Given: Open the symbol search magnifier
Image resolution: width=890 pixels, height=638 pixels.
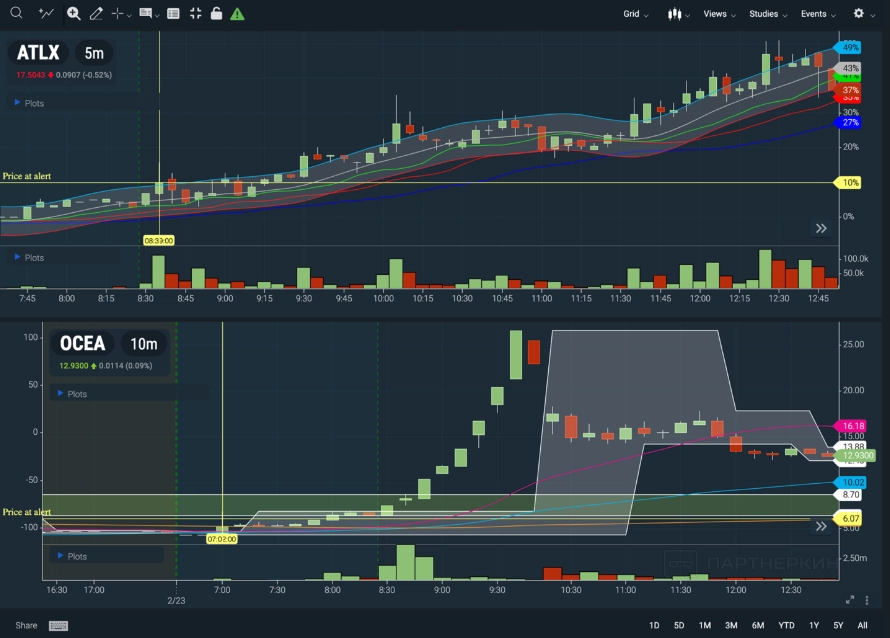Looking at the screenshot, I should click(16, 13).
